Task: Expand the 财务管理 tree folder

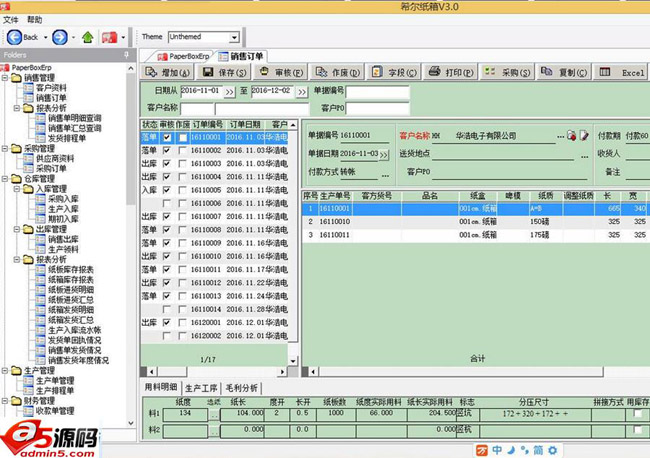Action: click(7, 400)
